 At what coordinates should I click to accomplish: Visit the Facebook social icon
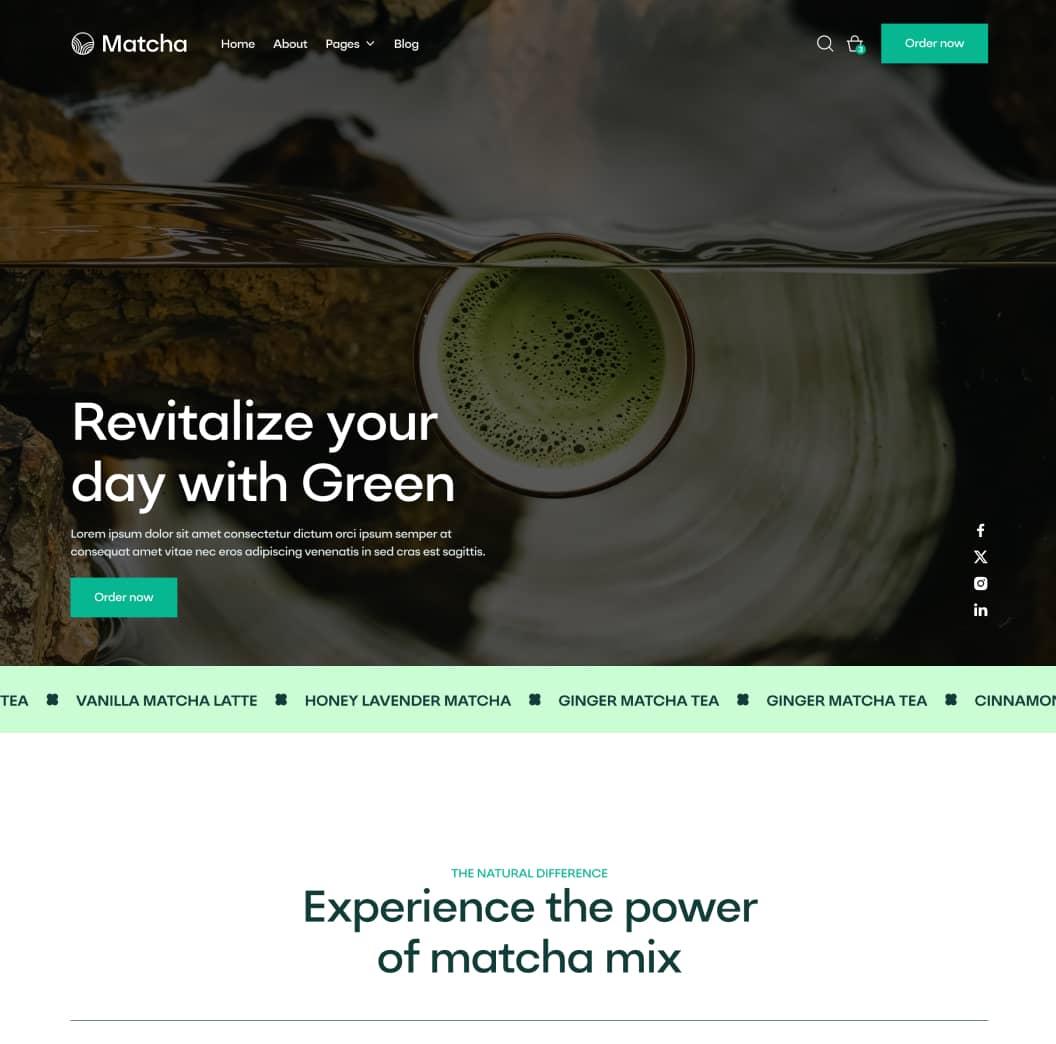pyautogui.click(x=981, y=531)
